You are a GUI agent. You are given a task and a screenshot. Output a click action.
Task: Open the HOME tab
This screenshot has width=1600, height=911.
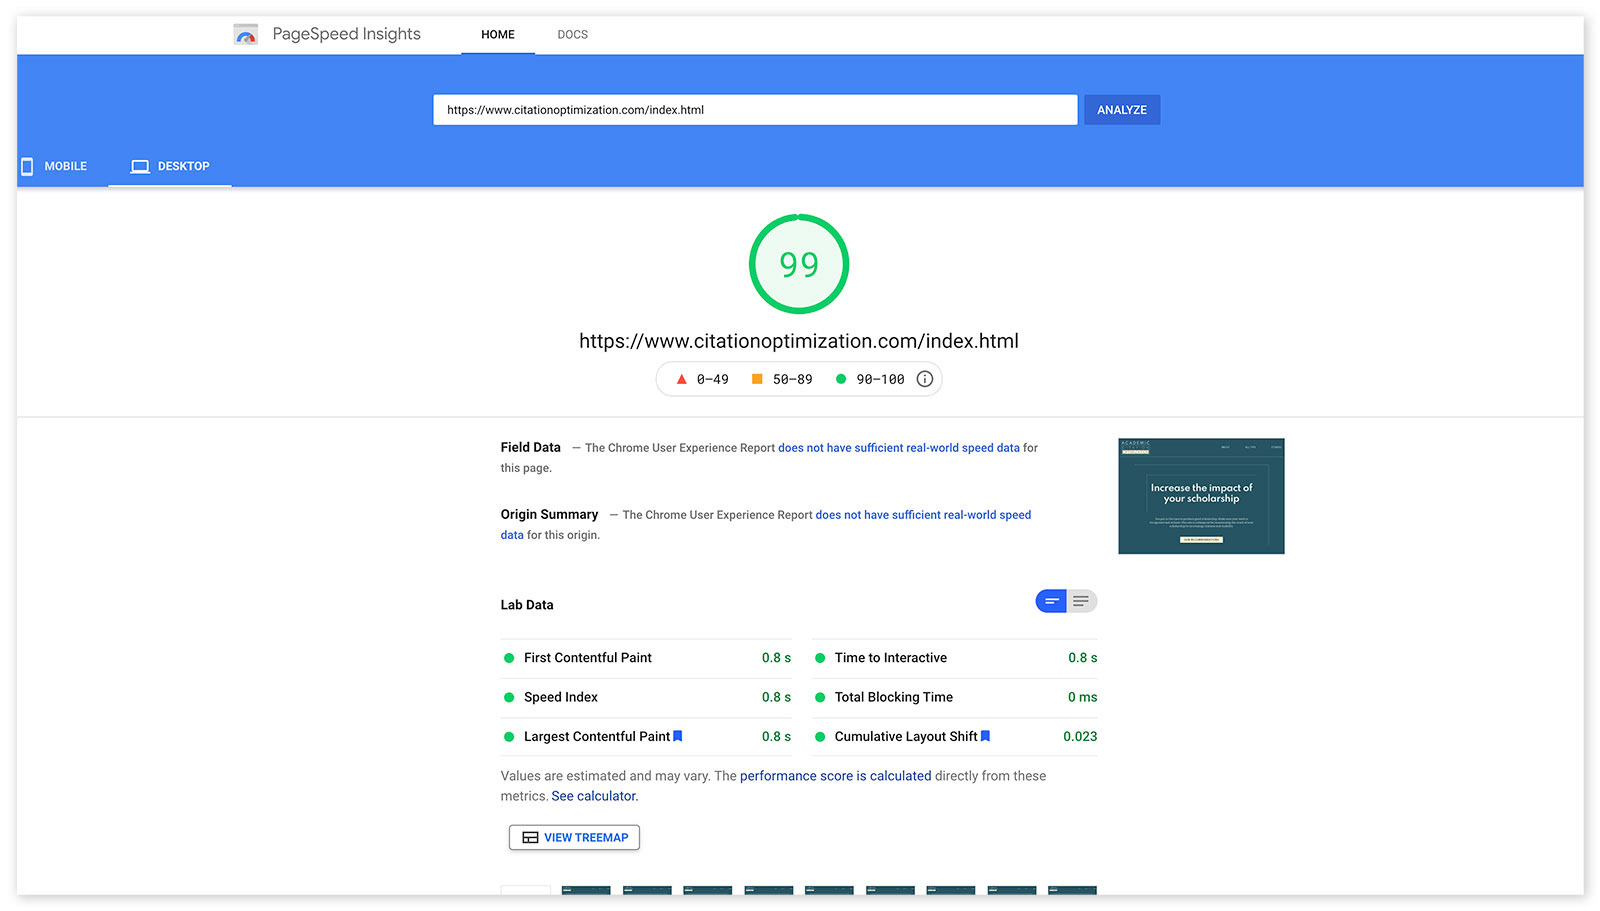(x=498, y=35)
